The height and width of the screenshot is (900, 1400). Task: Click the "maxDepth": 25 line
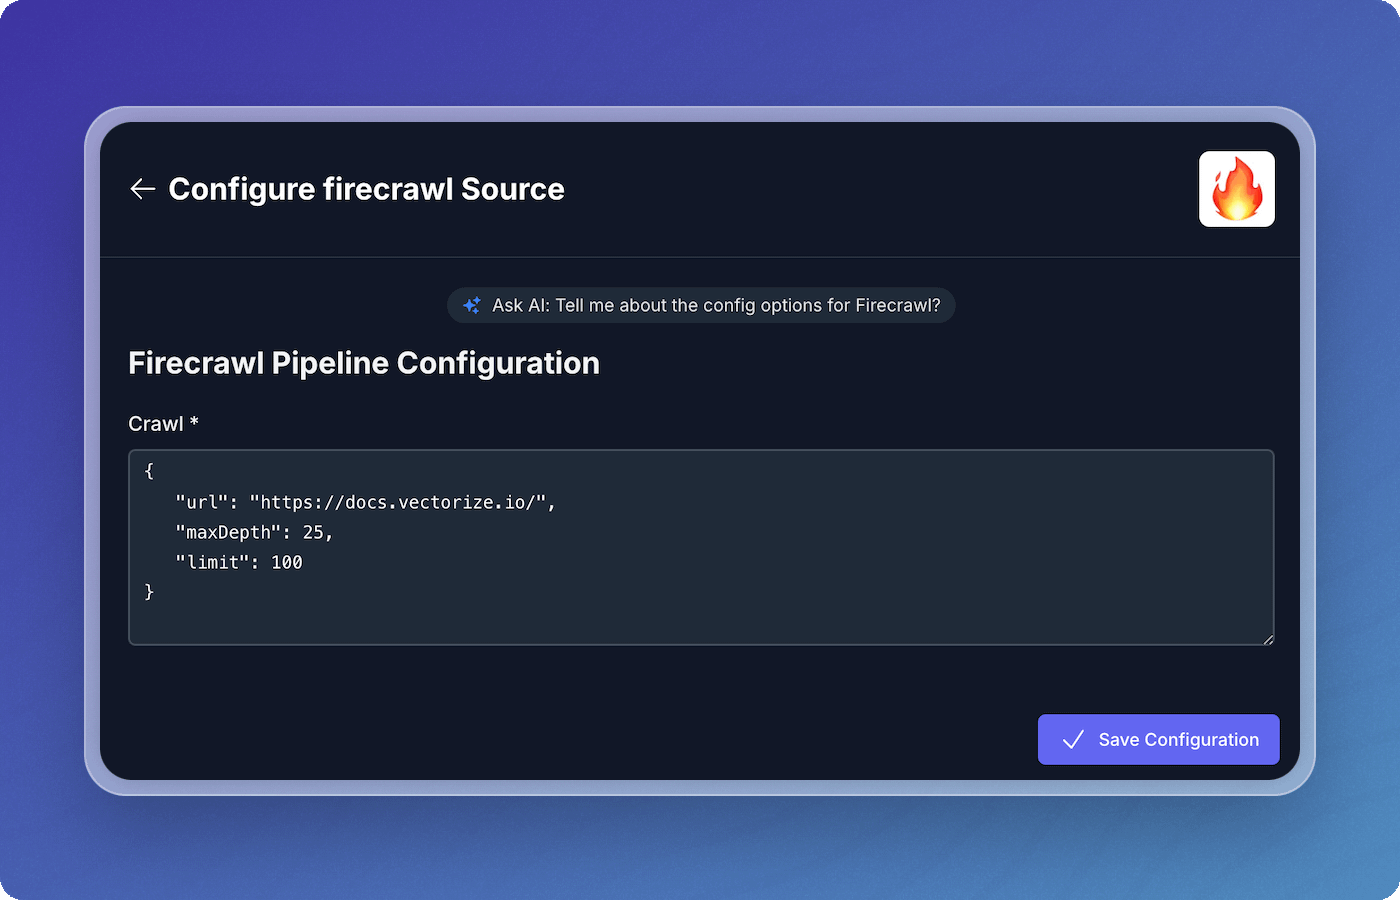[x=254, y=532]
